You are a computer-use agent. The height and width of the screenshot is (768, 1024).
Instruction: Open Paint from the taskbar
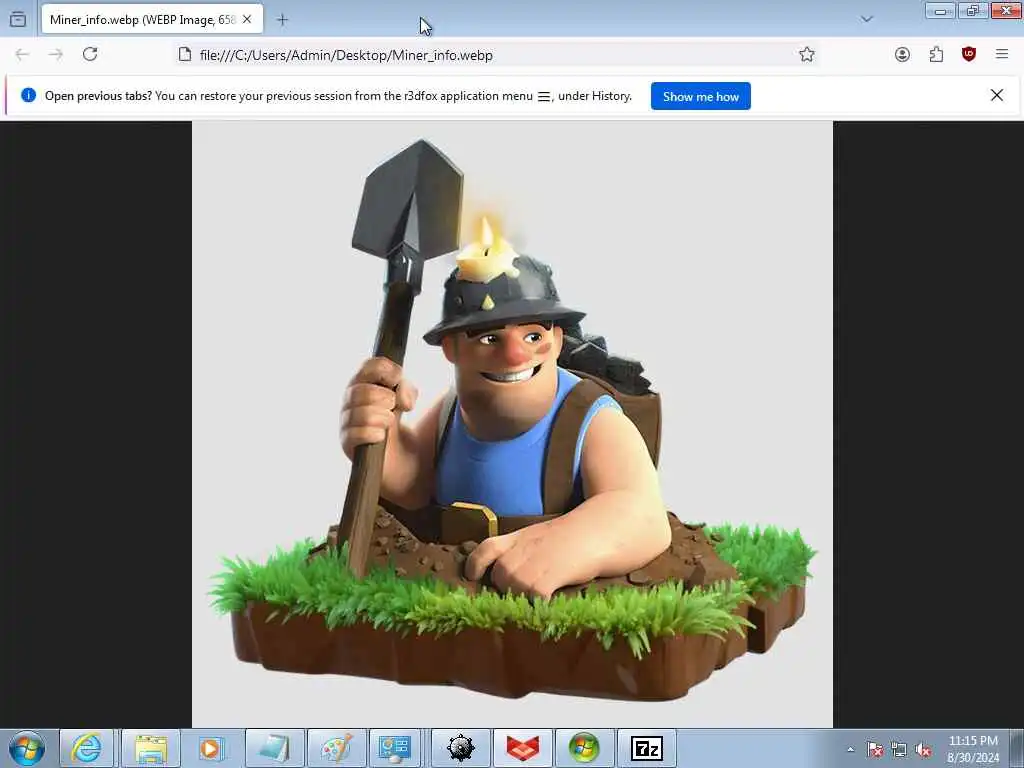[x=336, y=748]
